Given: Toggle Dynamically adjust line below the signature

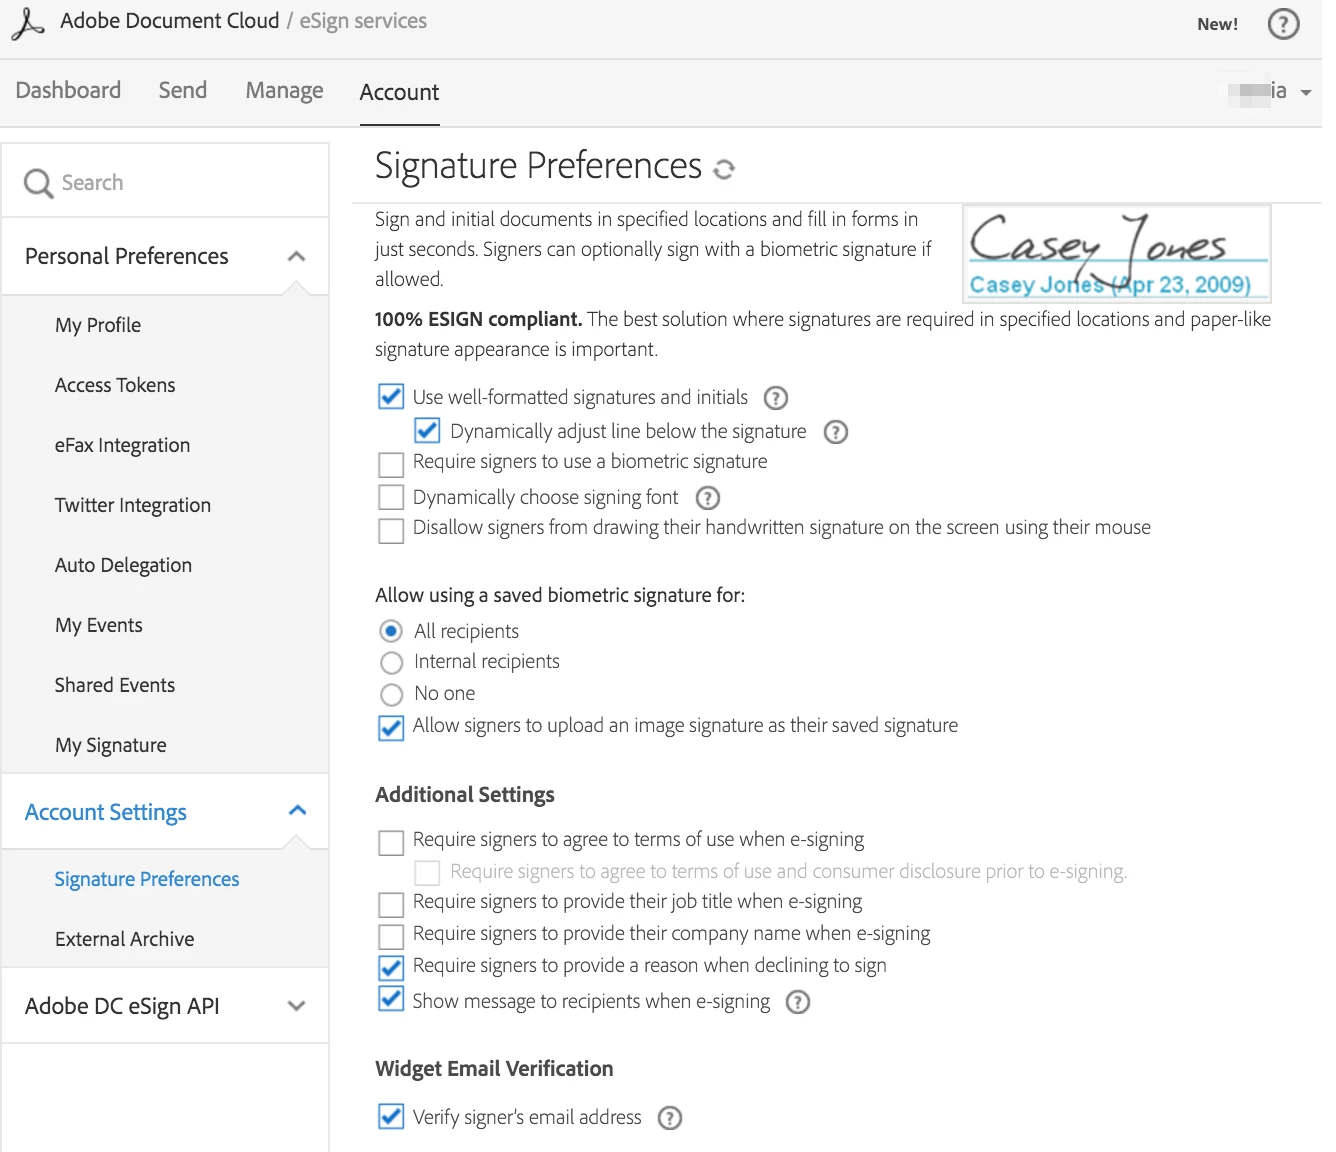Looking at the screenshot, I should tap(427, 431).
